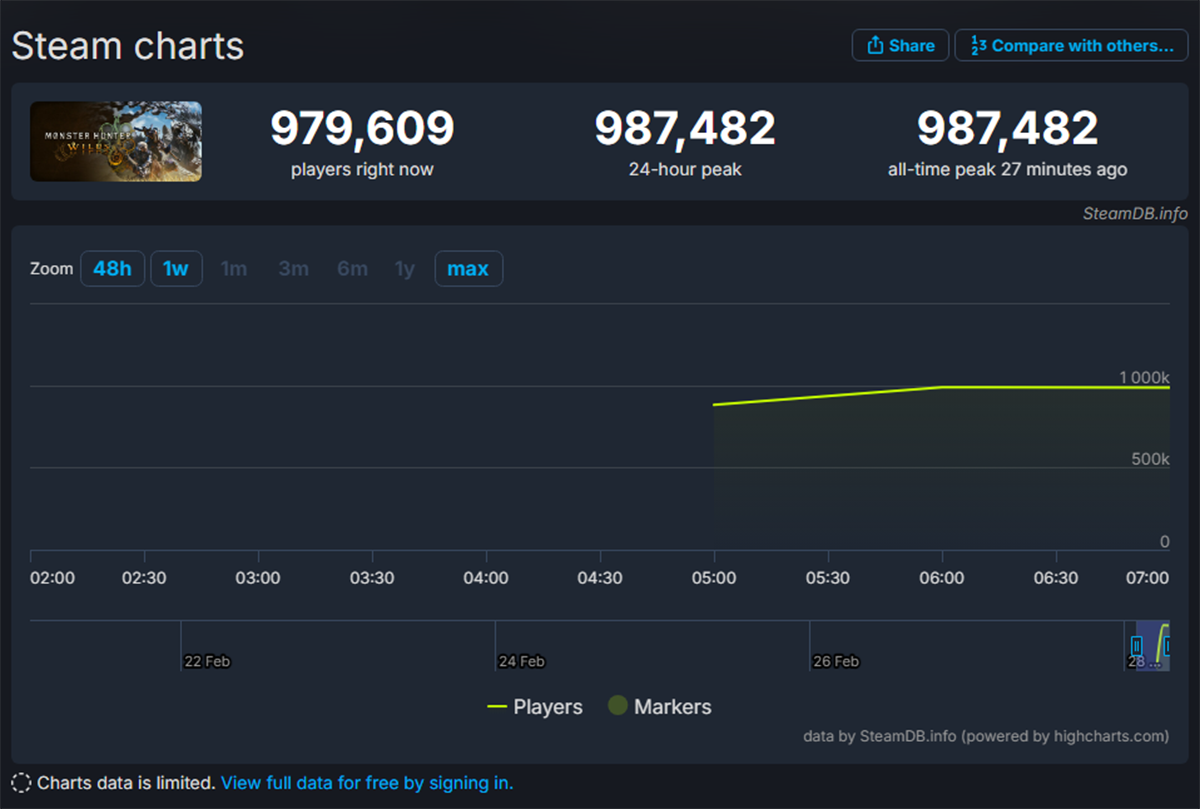Select the 1y zoom option
This screenshot has height=809, width=1200.
coord(404,268)
